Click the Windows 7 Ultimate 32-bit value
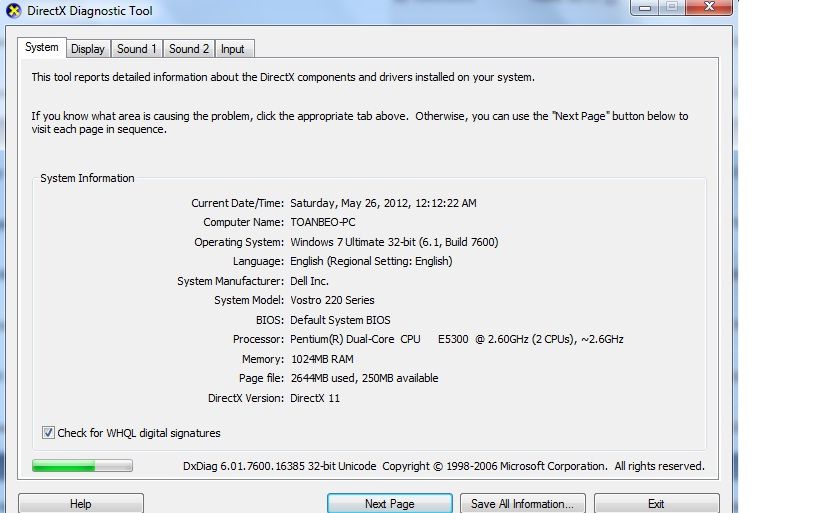 point(394,242)
